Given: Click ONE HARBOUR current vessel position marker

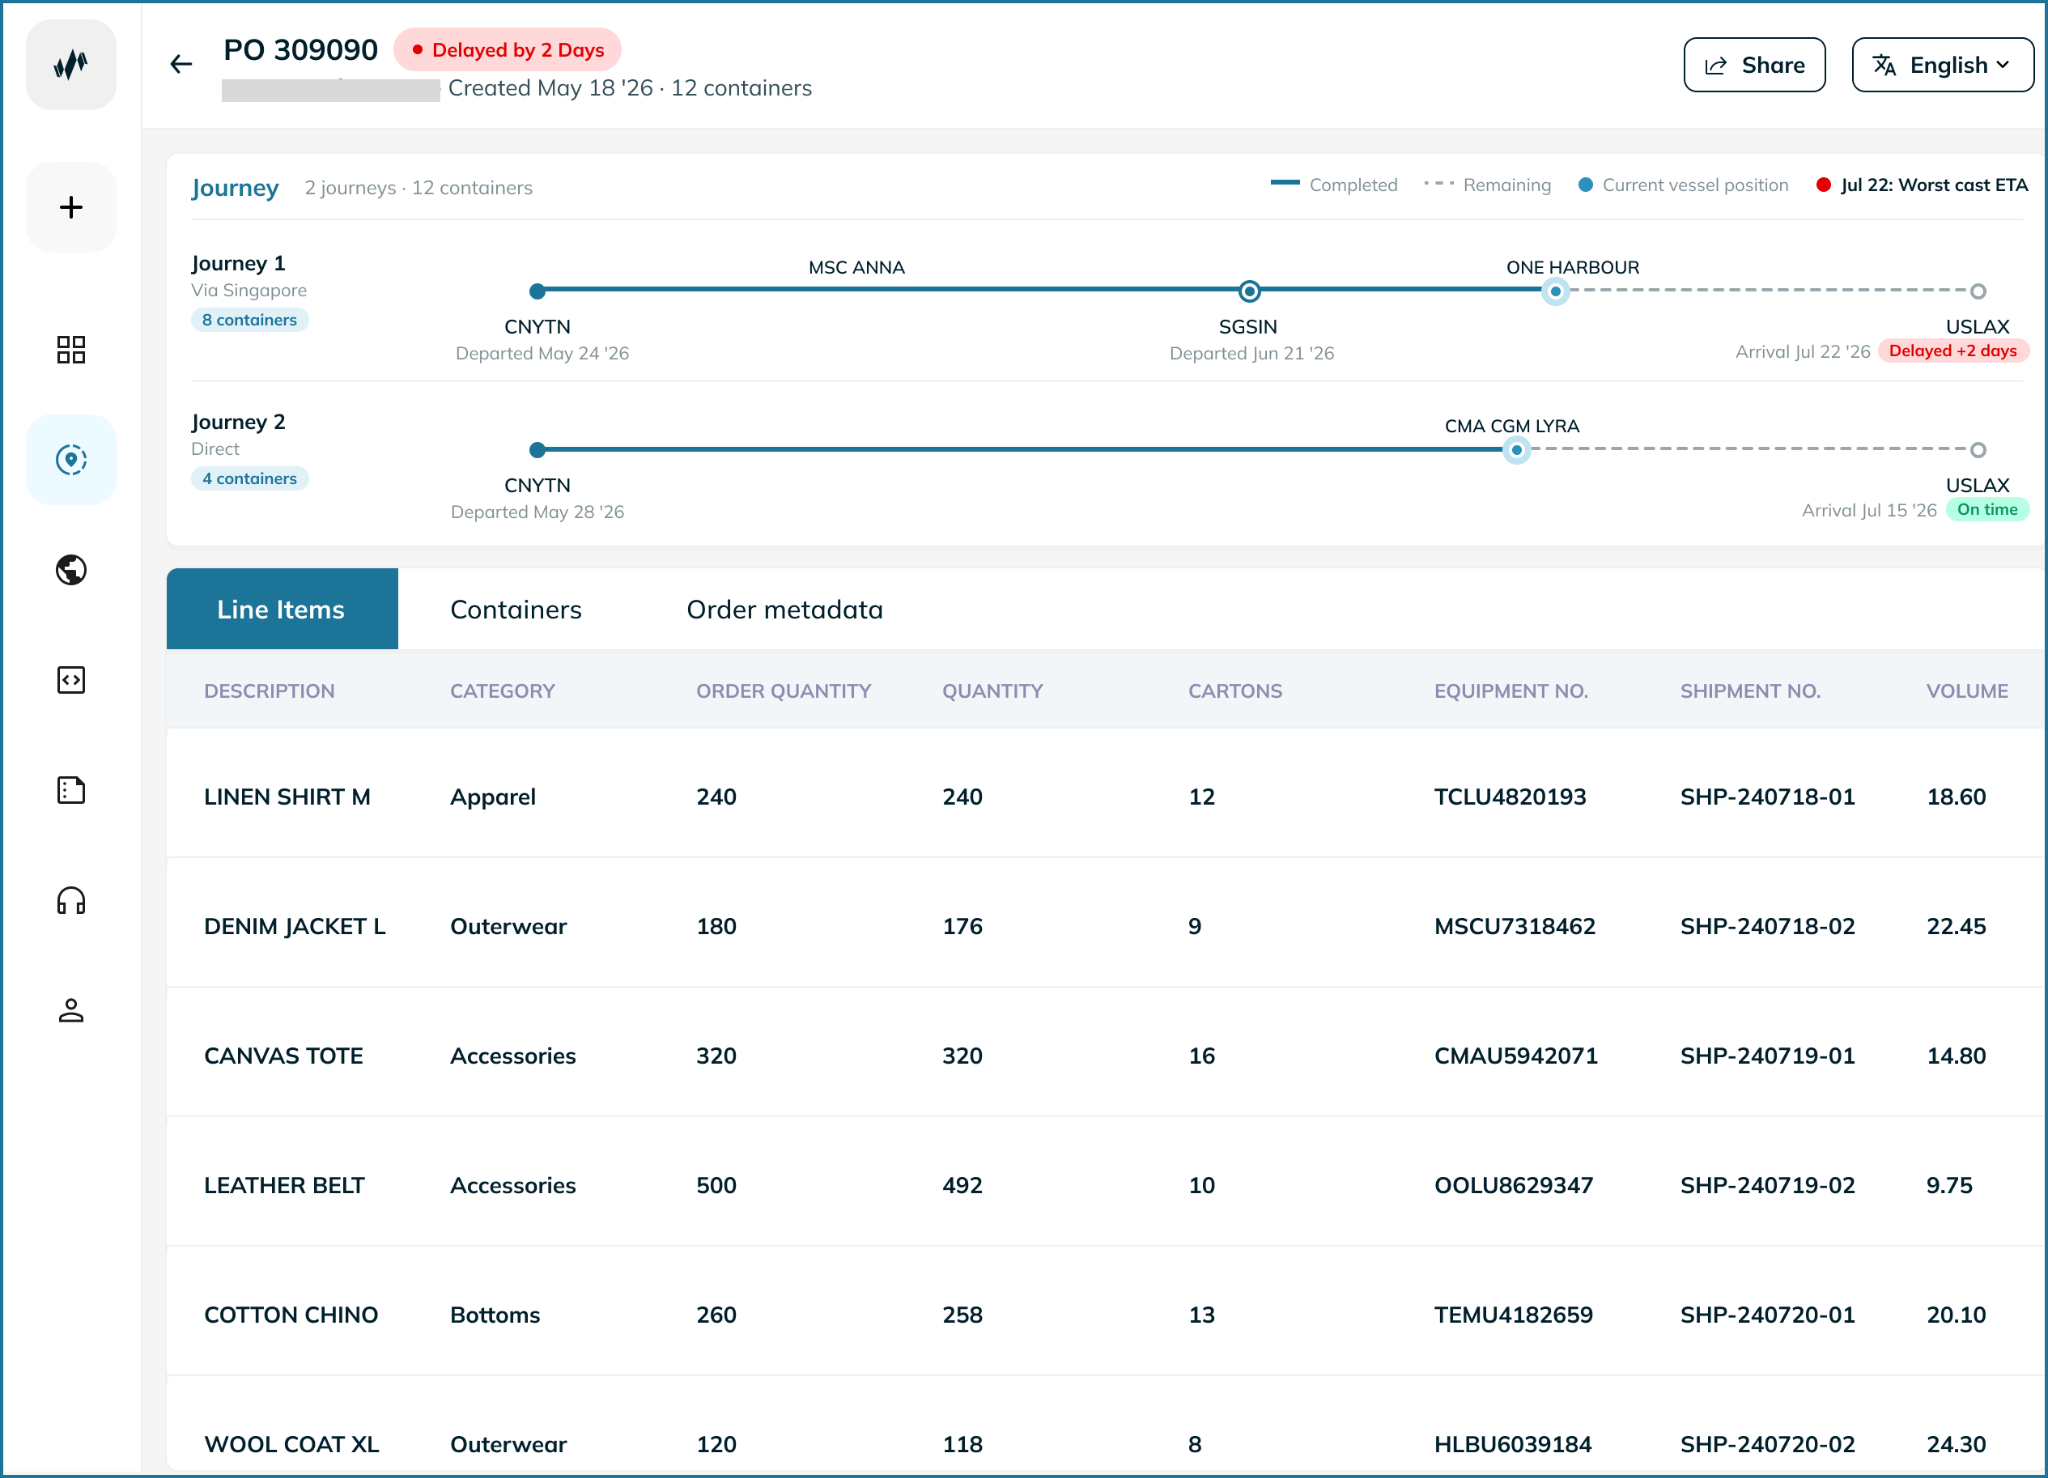Looking at the screenshot, I should coord(1555,291).
